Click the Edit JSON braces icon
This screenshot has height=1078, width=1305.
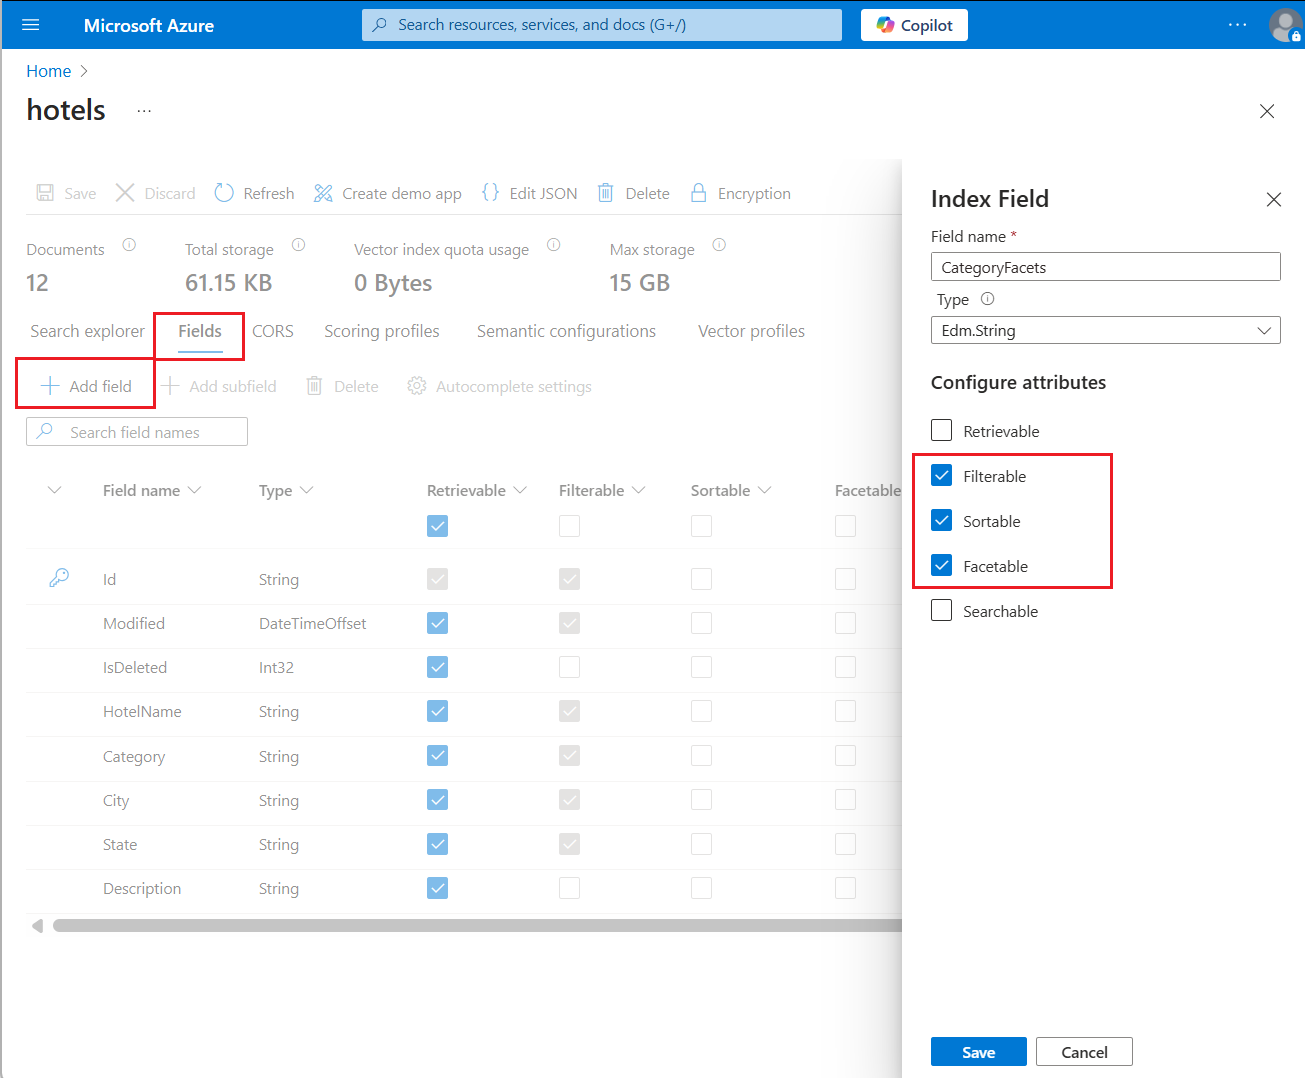(490, 193)
